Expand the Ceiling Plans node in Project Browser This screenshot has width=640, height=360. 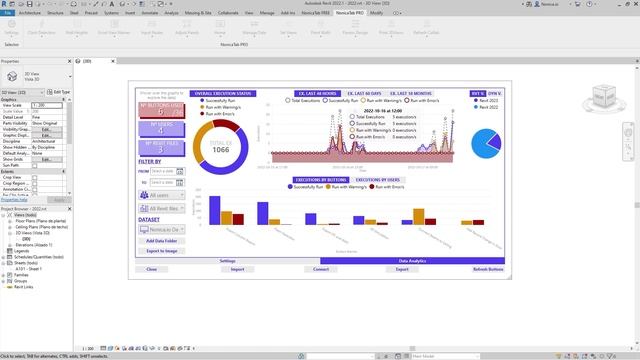[x=10, y=227]
